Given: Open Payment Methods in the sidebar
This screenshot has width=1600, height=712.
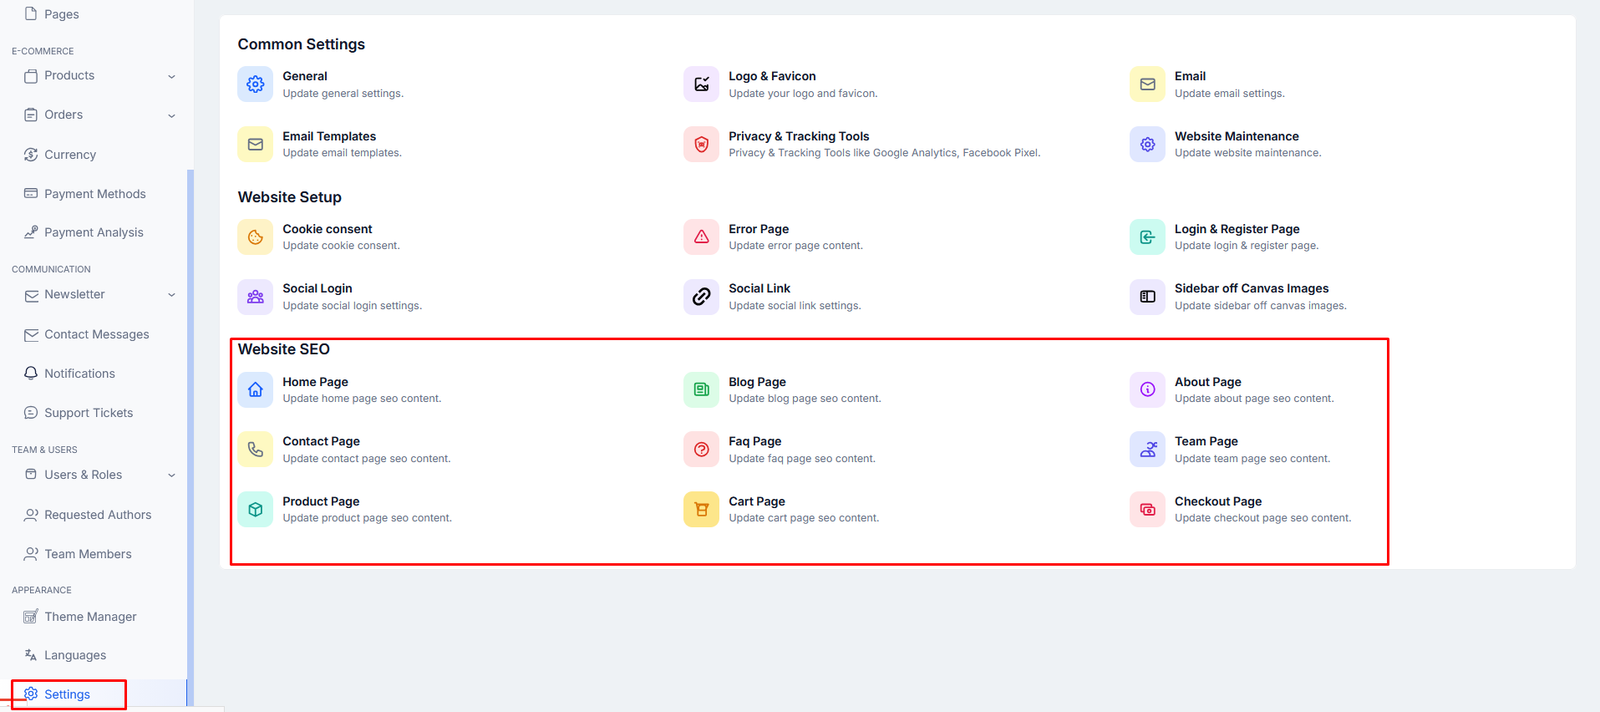Looking at the screenshot, I should tap(94, 194).
